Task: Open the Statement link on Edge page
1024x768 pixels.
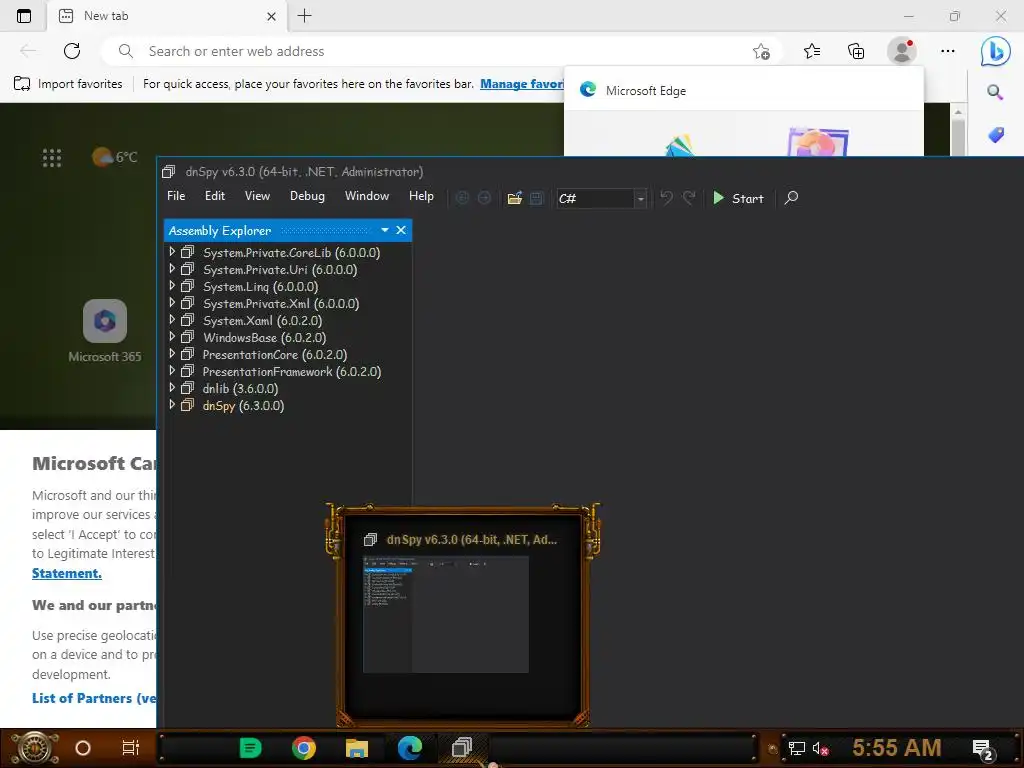Action: (67, 573)
